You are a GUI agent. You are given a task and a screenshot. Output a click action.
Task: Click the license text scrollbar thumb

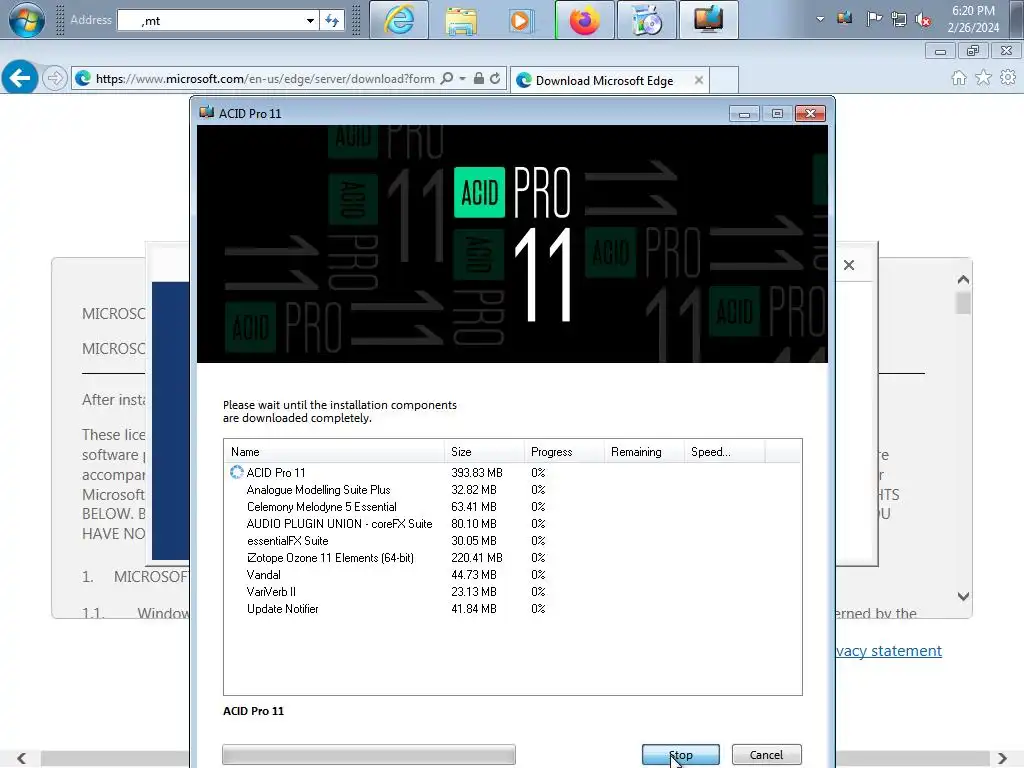pos(963,303)
